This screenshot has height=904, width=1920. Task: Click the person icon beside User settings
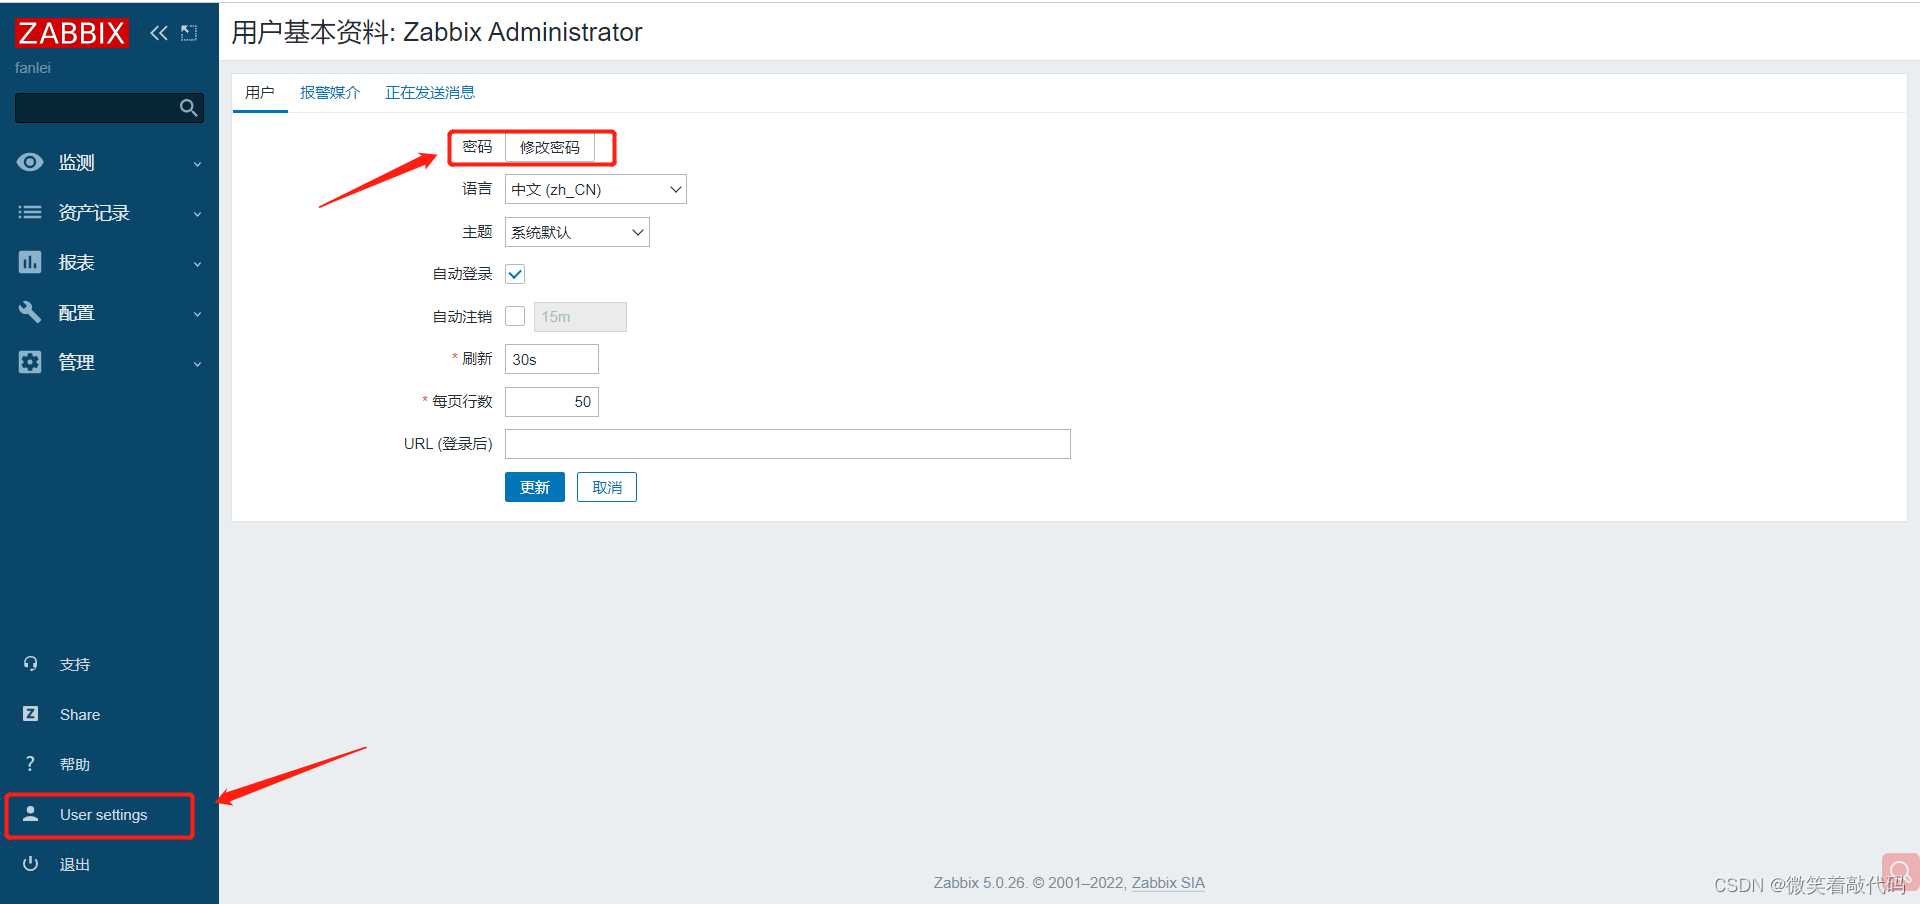pyautogui.click(x=30, y=814)
